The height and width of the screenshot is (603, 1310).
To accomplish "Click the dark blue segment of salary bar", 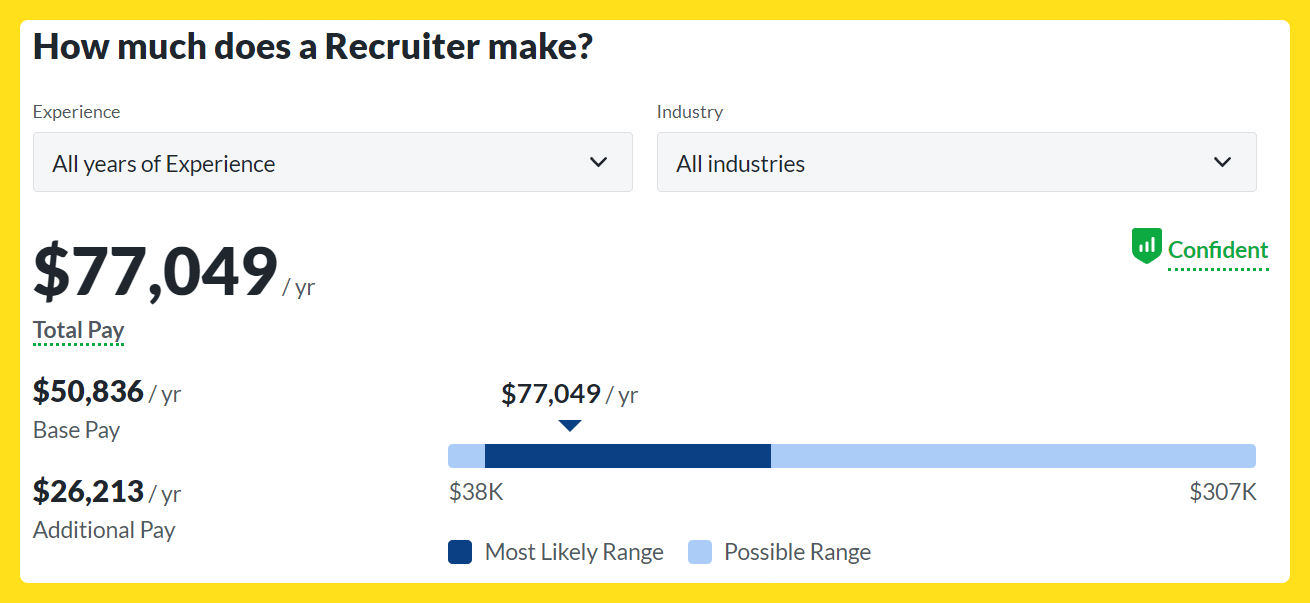I will pos(628,456).
